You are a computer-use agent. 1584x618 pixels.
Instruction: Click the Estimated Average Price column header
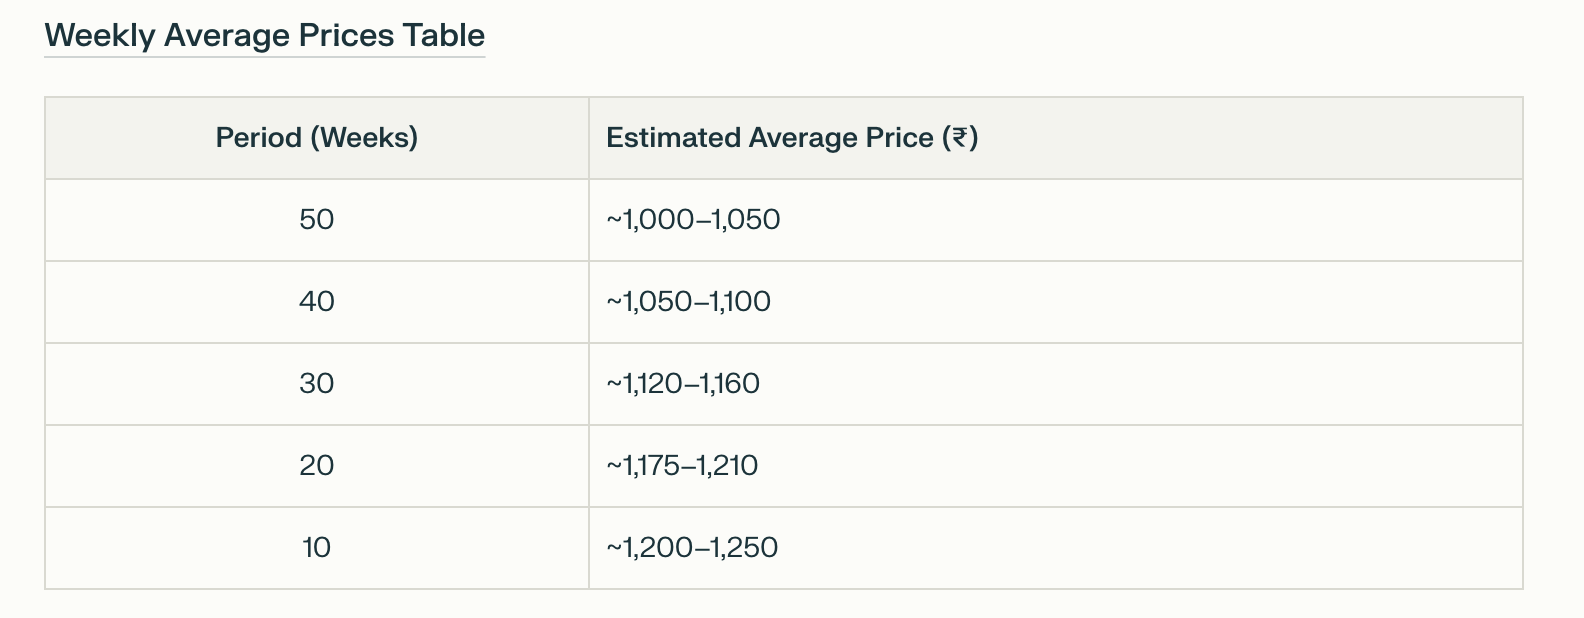tap(791, 138)
